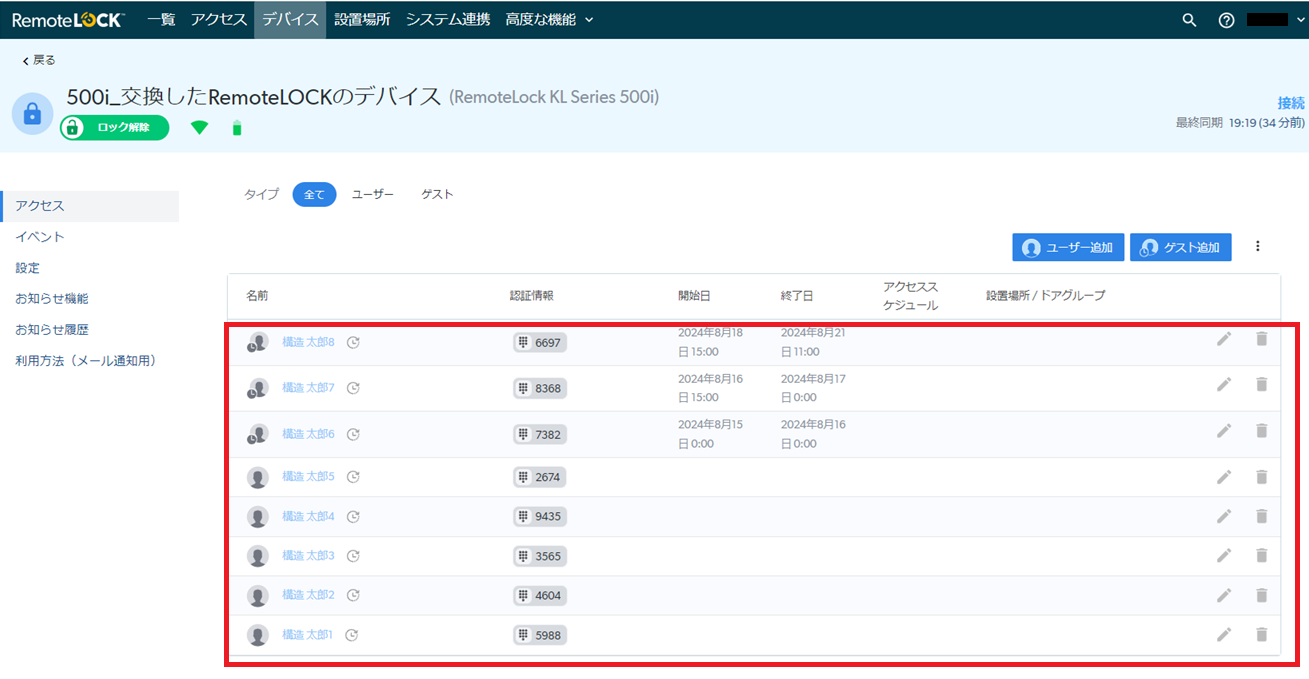Screen dimensions: 1309x679
Task: Edit the 構造 太郎2 access entry
Action: [x=1223, y=595]
